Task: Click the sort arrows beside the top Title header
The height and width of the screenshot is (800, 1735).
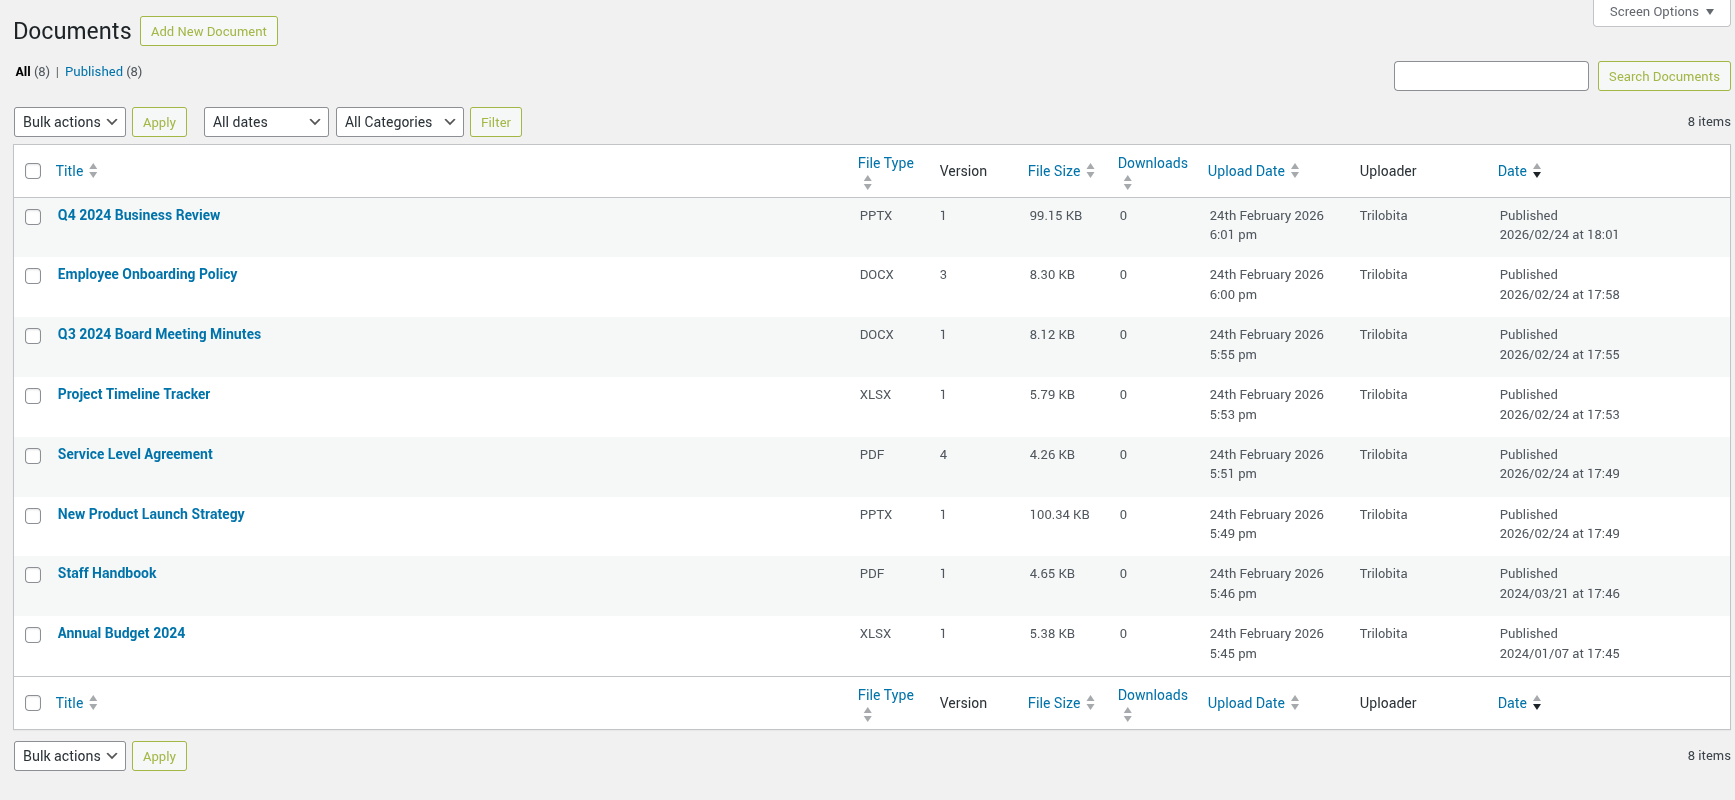Action: [93, 171]
